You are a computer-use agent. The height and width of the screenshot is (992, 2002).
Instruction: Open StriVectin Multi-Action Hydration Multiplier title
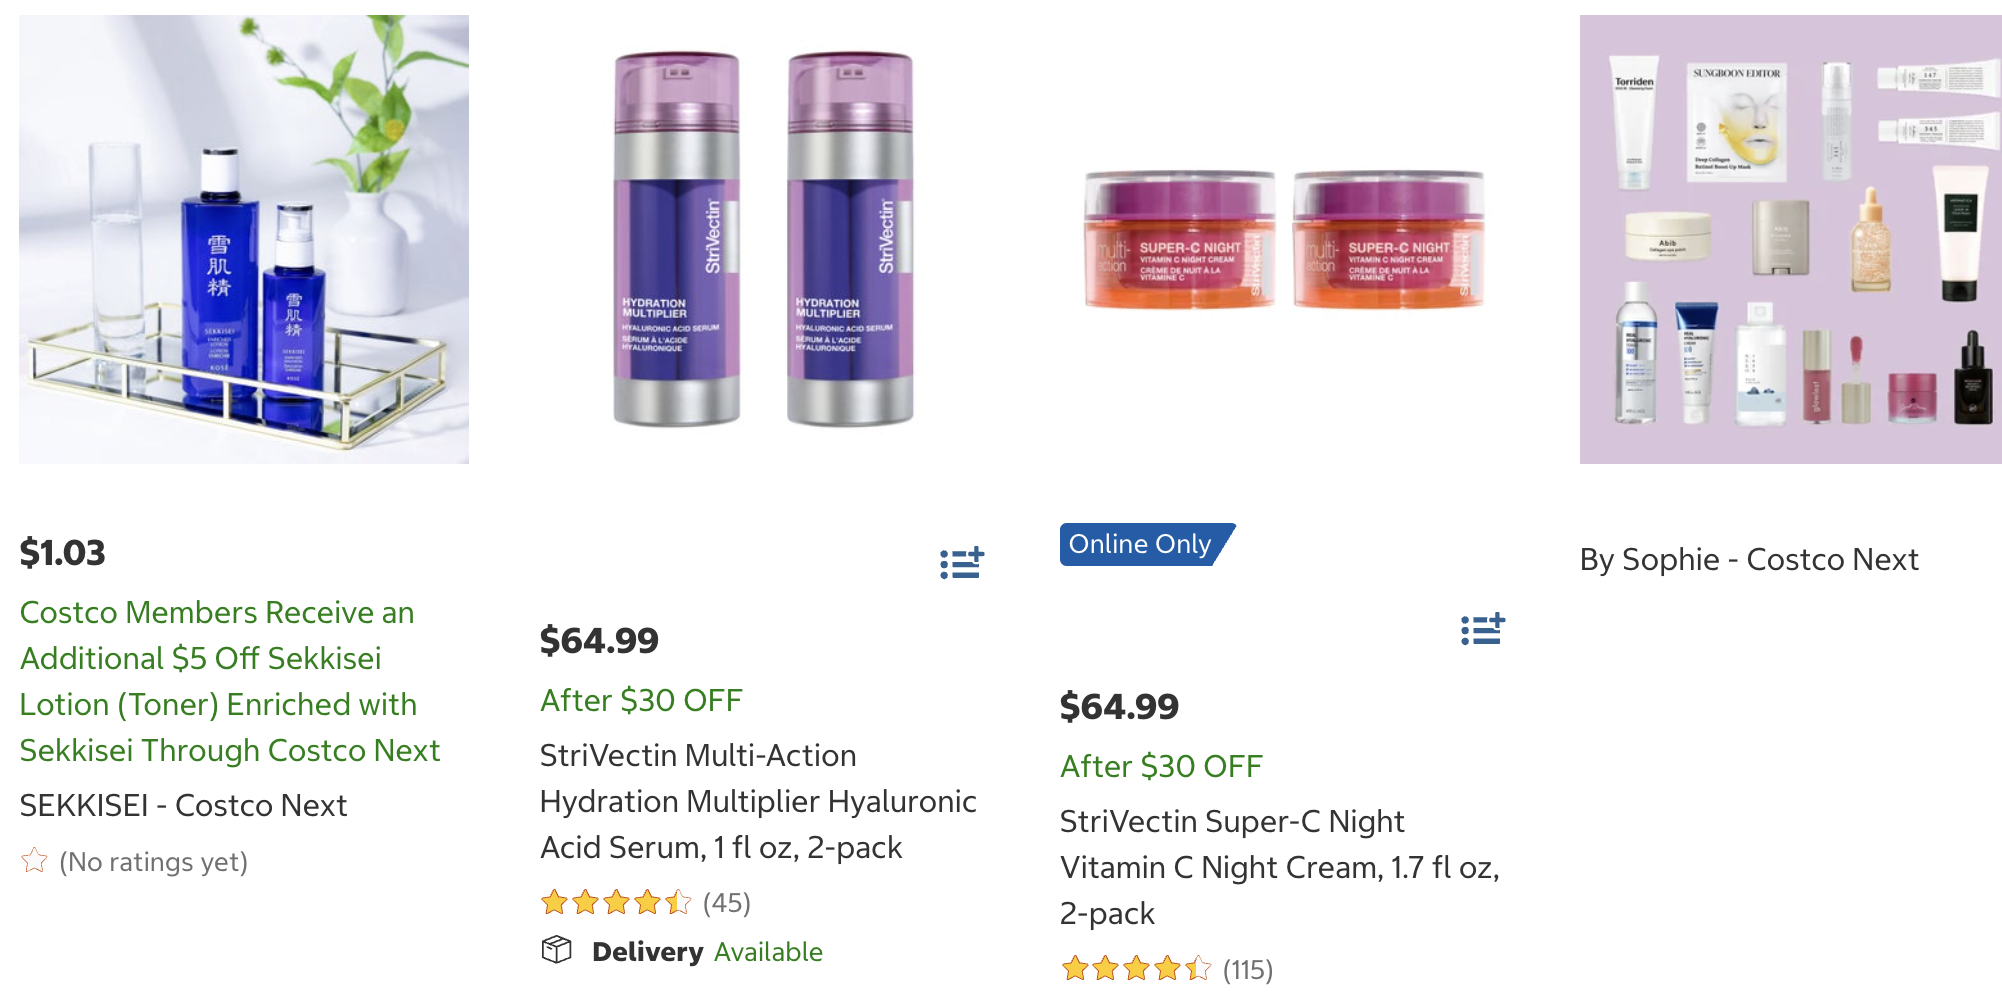click(757, 801)
